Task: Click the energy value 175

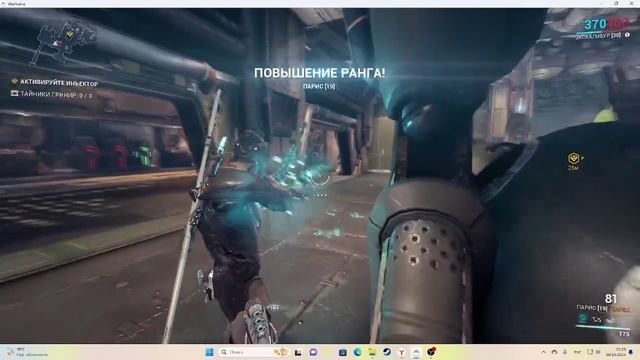Action: [x=624, y=334]
